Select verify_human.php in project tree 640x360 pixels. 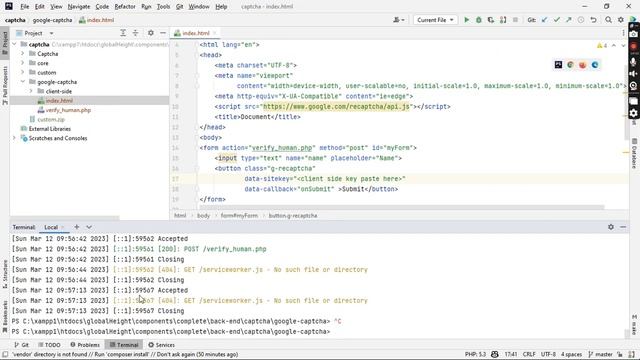[68, 110]
